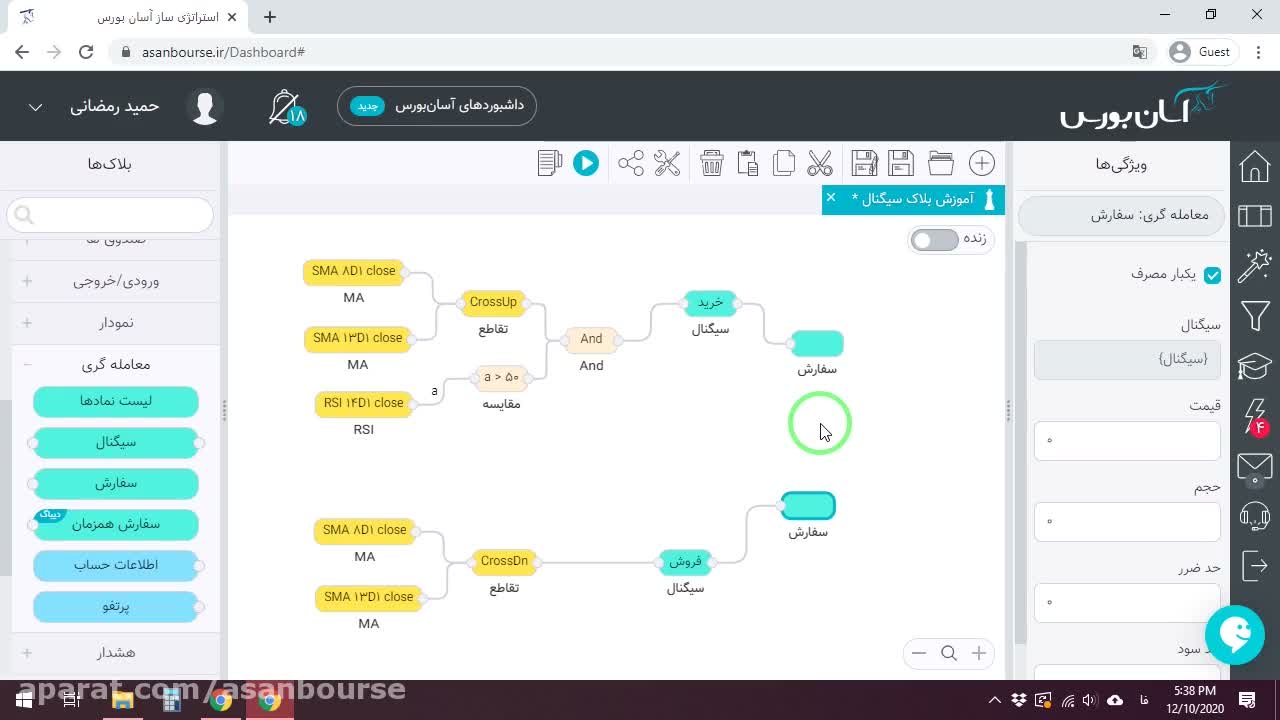Open the chat assistant bubble
Image resolution: width=1280 pixels, height=720 pixels.
pos(1235,634)
